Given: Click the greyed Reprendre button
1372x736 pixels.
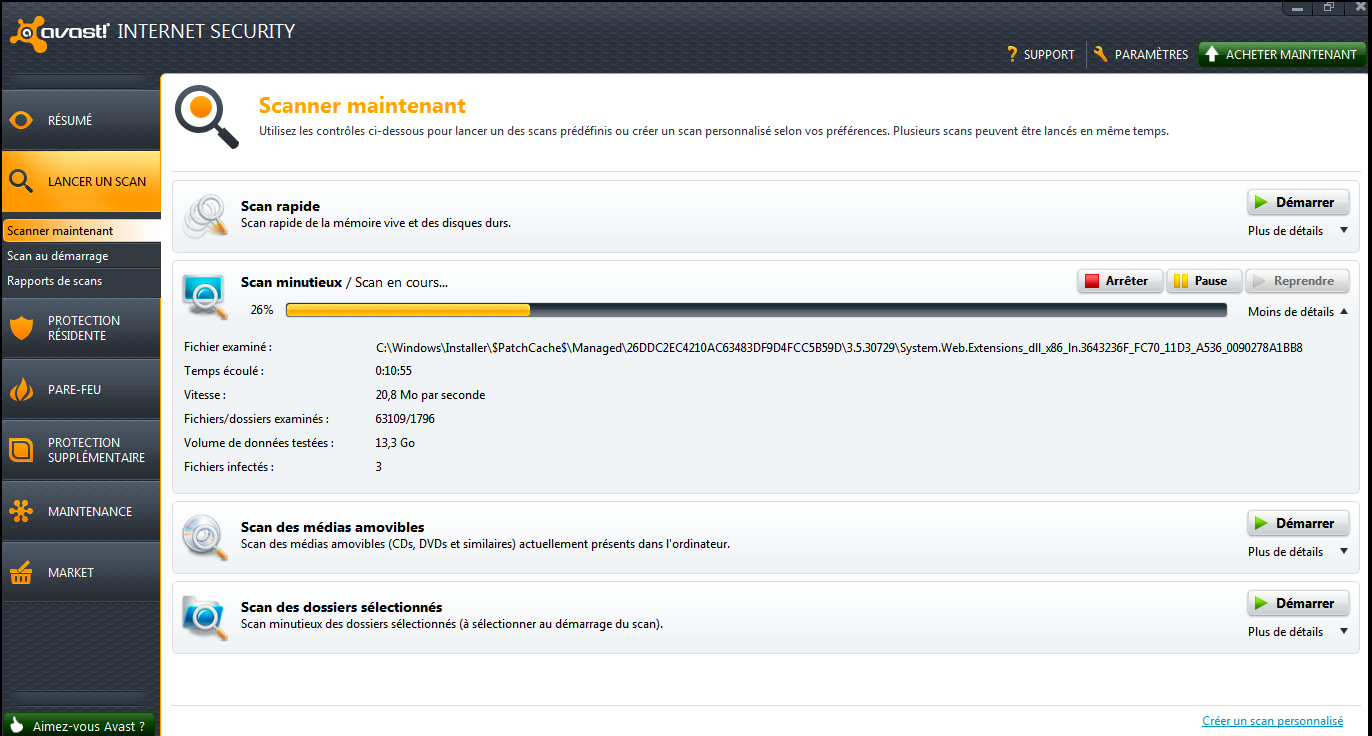Looking at the screenshot, I should pos(1297,281).
